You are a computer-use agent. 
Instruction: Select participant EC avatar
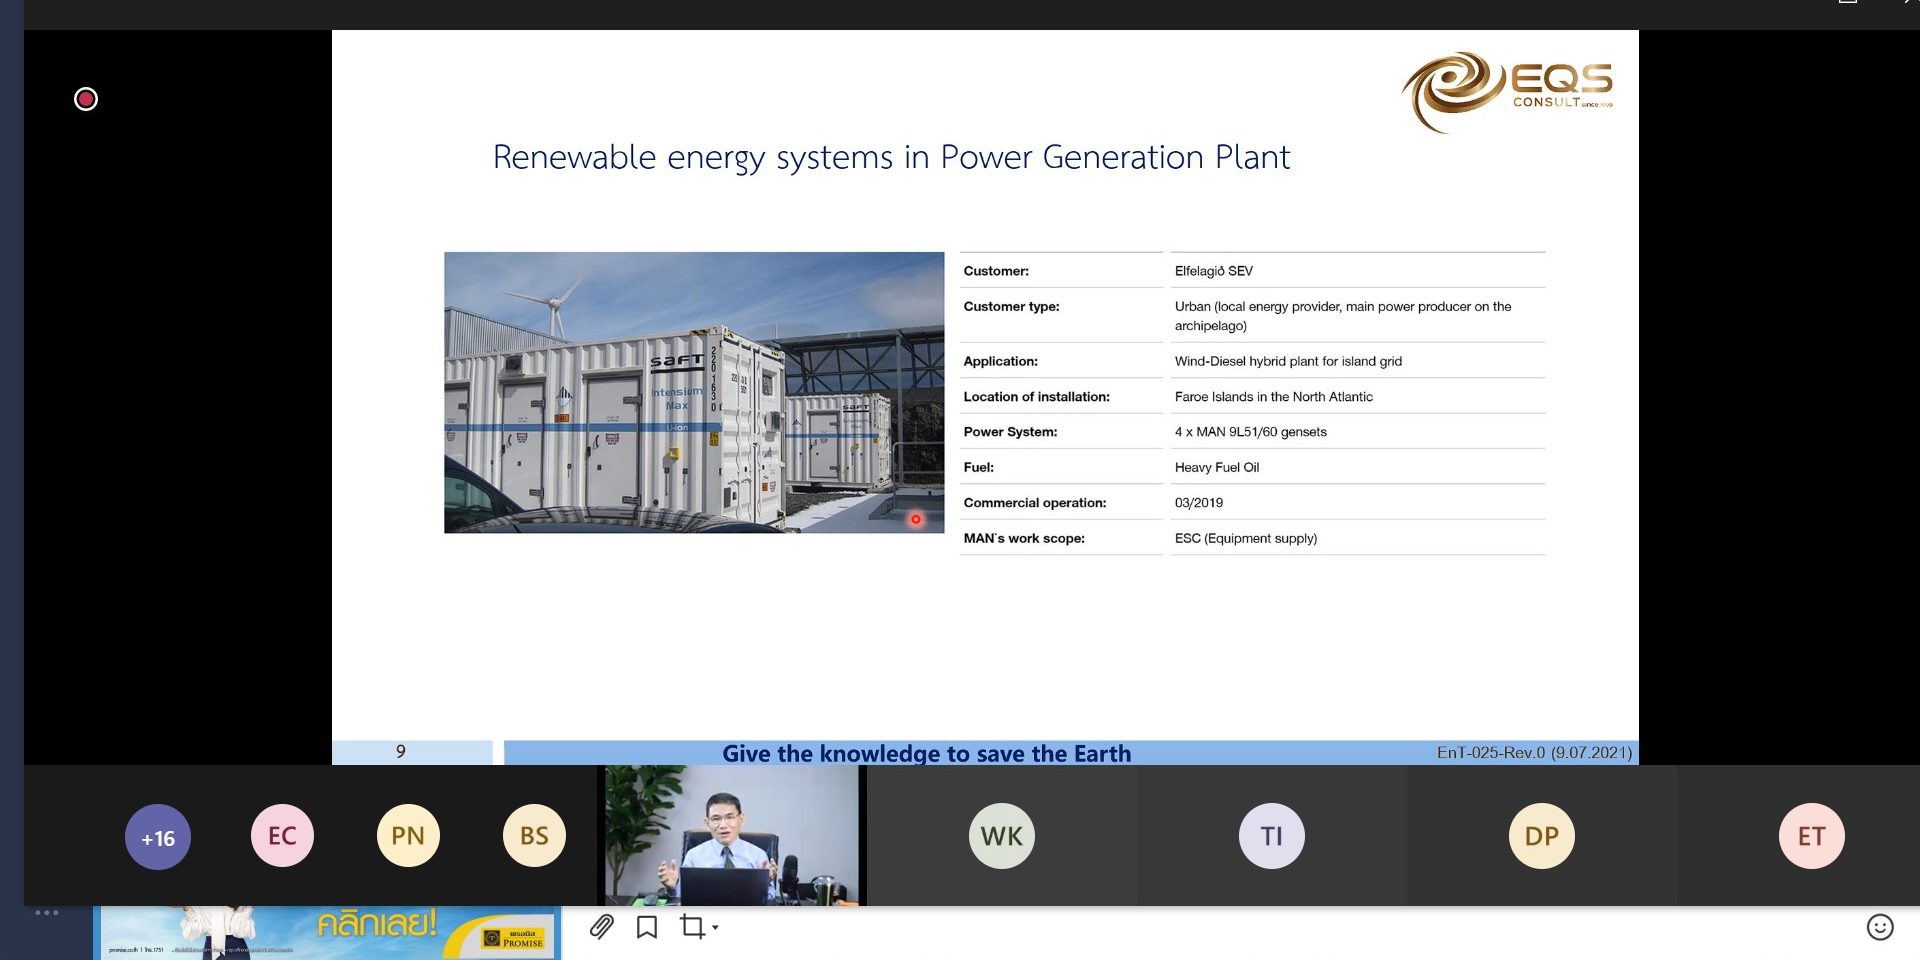[x=282, y=836]
